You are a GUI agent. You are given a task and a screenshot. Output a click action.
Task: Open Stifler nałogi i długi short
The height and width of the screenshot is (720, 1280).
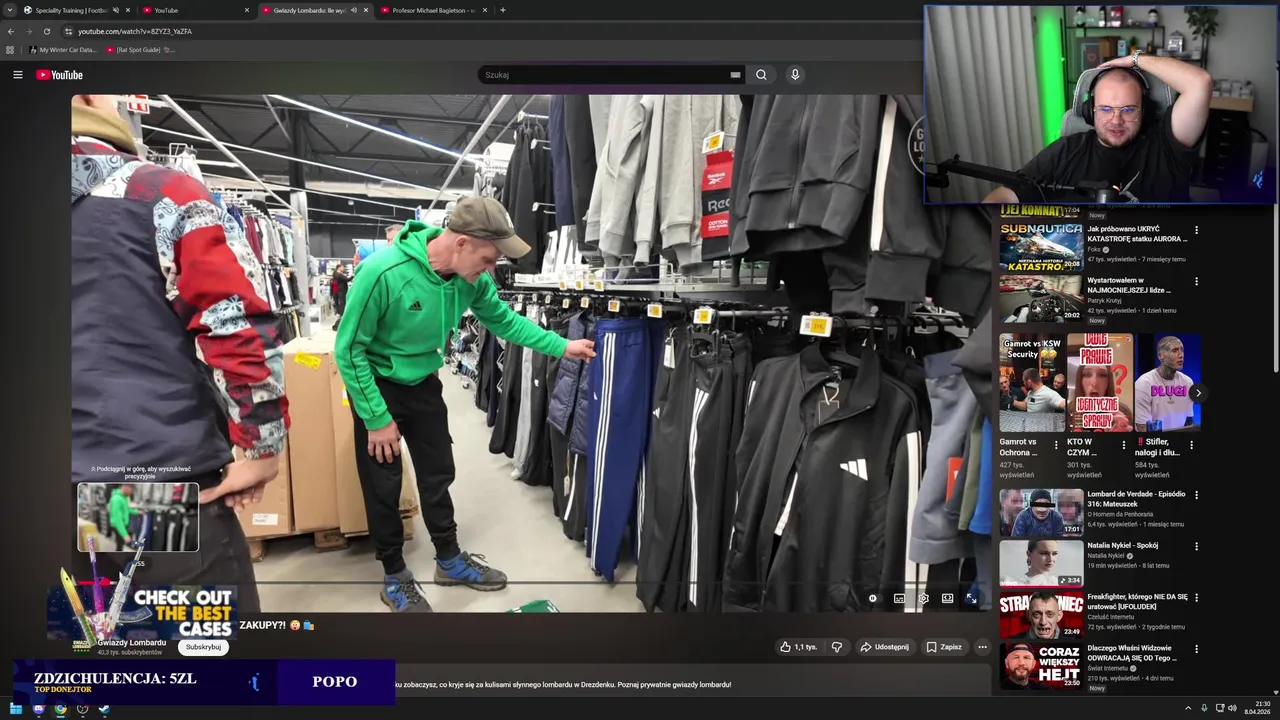click(1167, 383)
